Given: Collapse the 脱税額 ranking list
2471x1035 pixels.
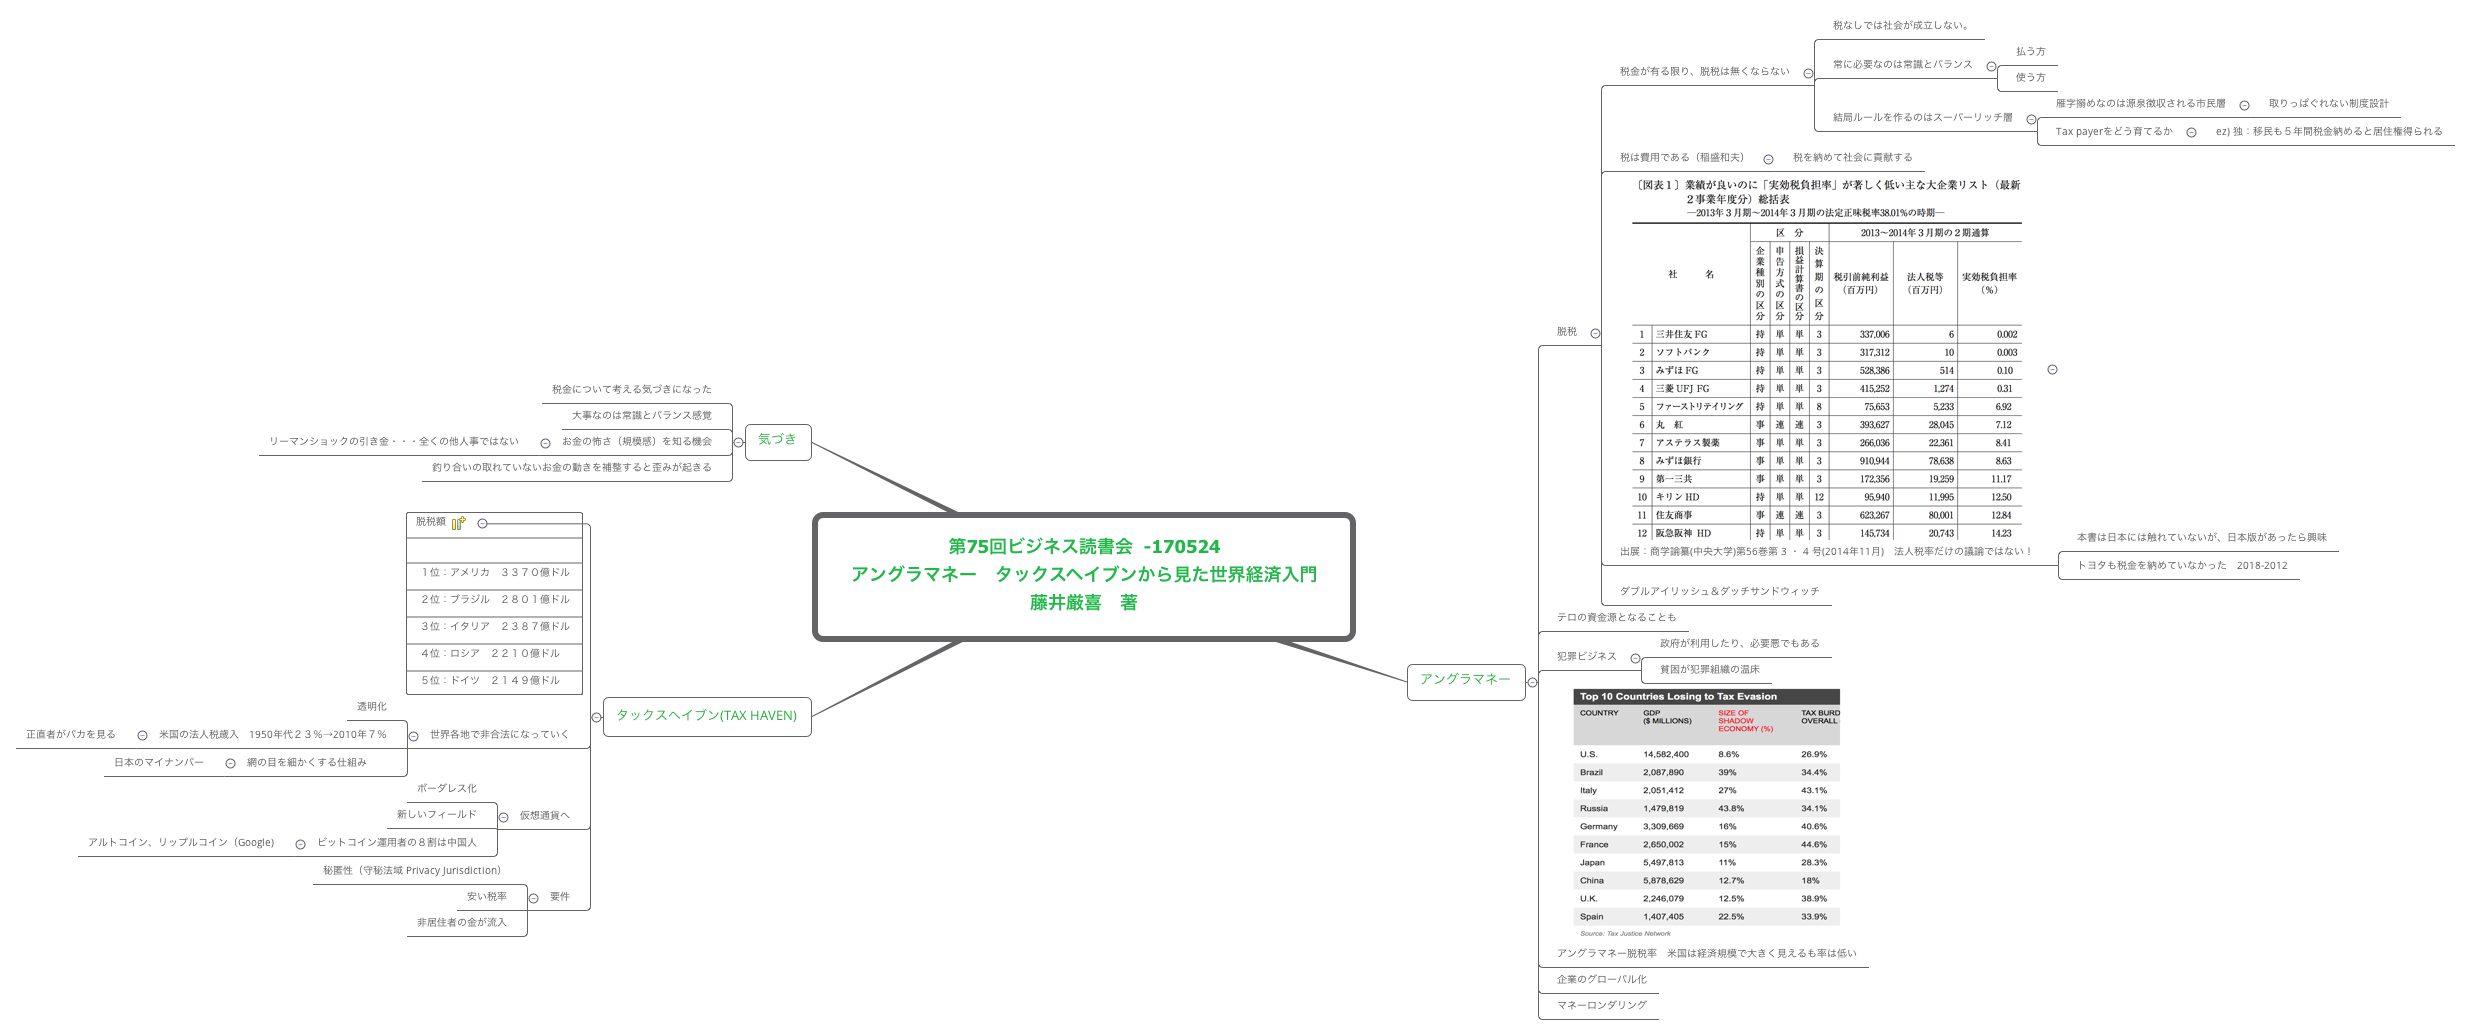Looking at the screenshot, I should tap(482, 523).
